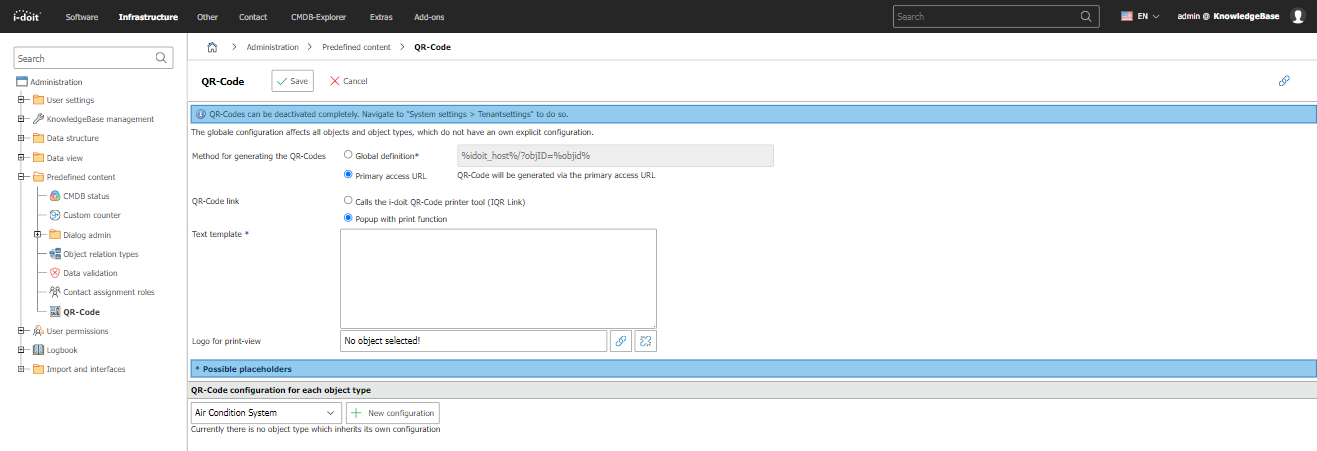Select Global definition radio button
Screen dimensions: 1317x451
(x=348, y=155)
